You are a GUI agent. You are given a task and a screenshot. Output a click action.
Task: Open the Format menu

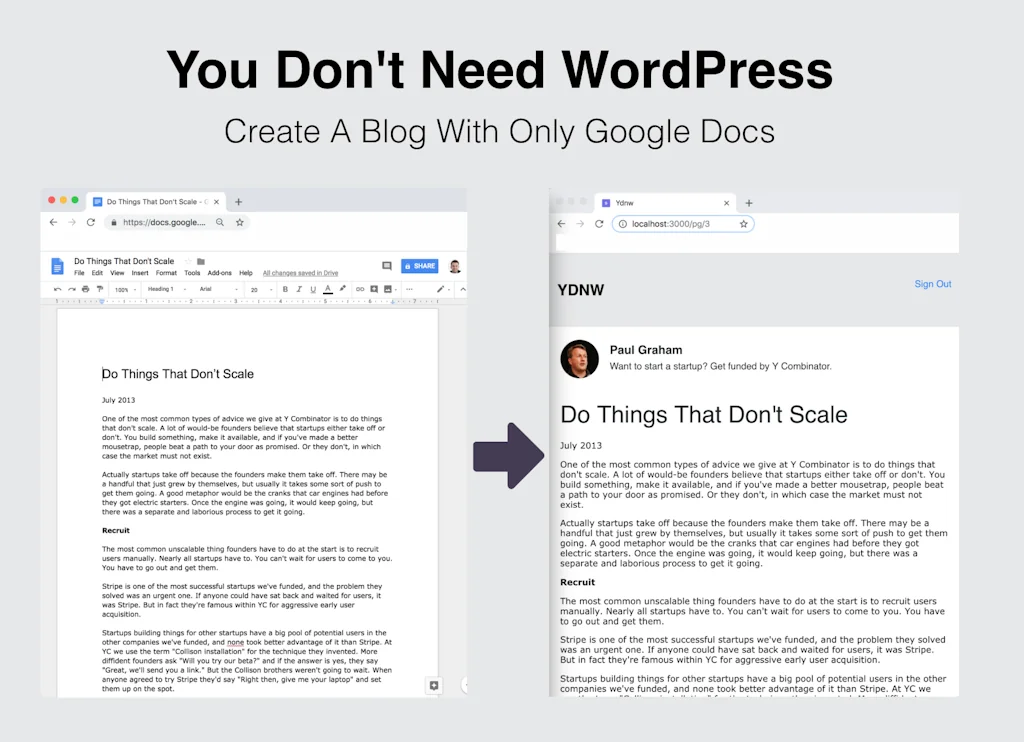click(x=166, y=275)
